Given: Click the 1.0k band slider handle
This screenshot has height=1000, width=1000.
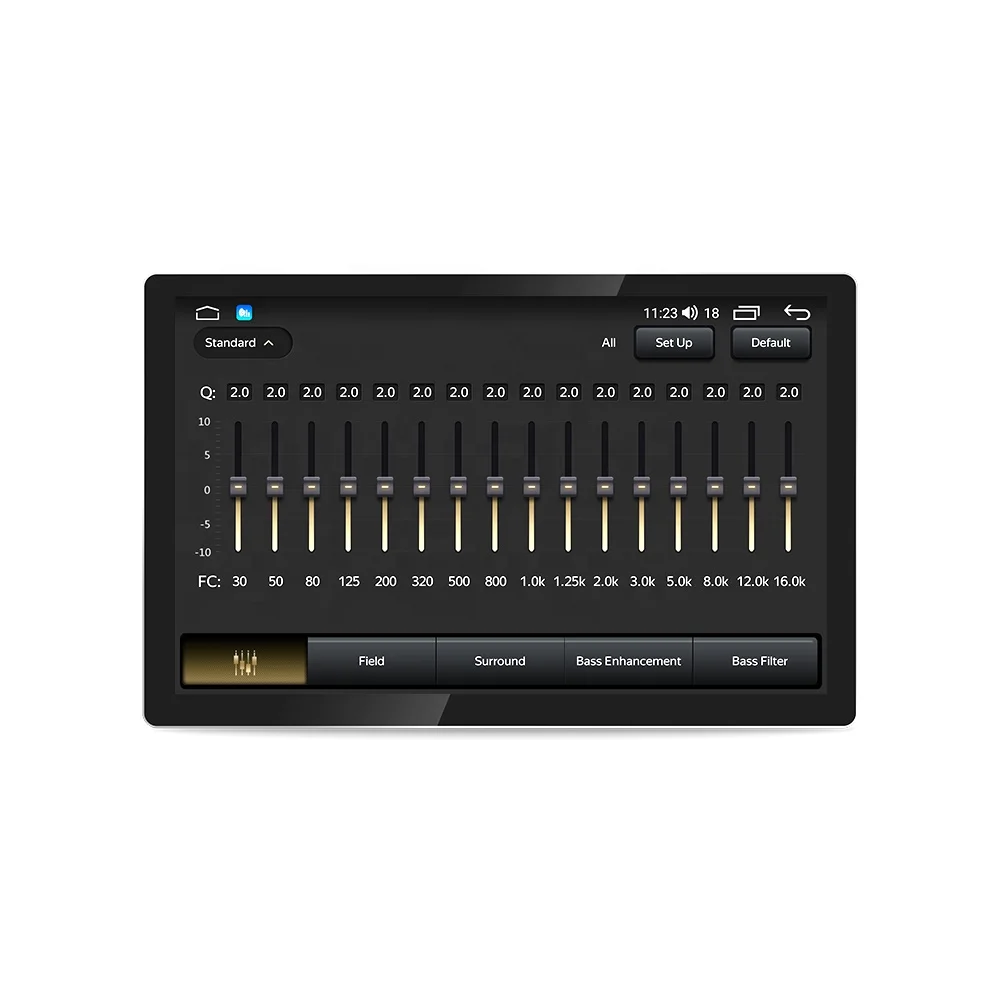Looking at the screenshot, I should (x=531, y=487).
